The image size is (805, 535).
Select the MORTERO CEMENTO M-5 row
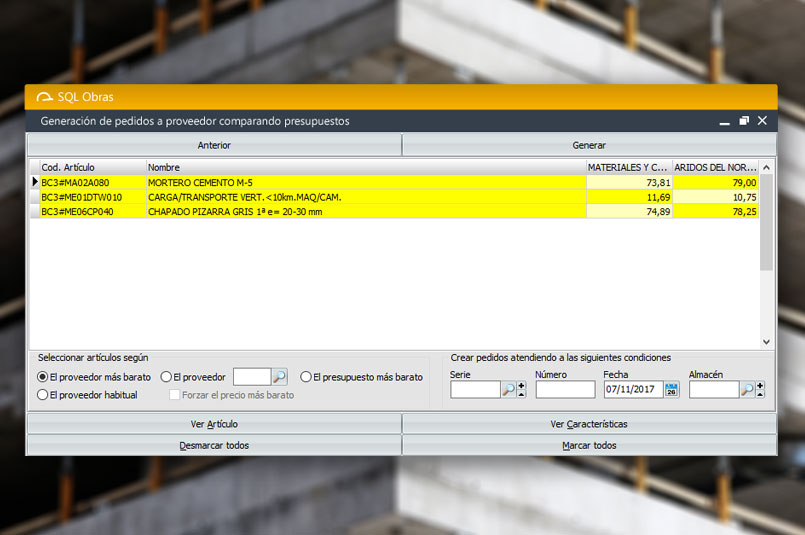pyautogui.click(x=300, y=183)
